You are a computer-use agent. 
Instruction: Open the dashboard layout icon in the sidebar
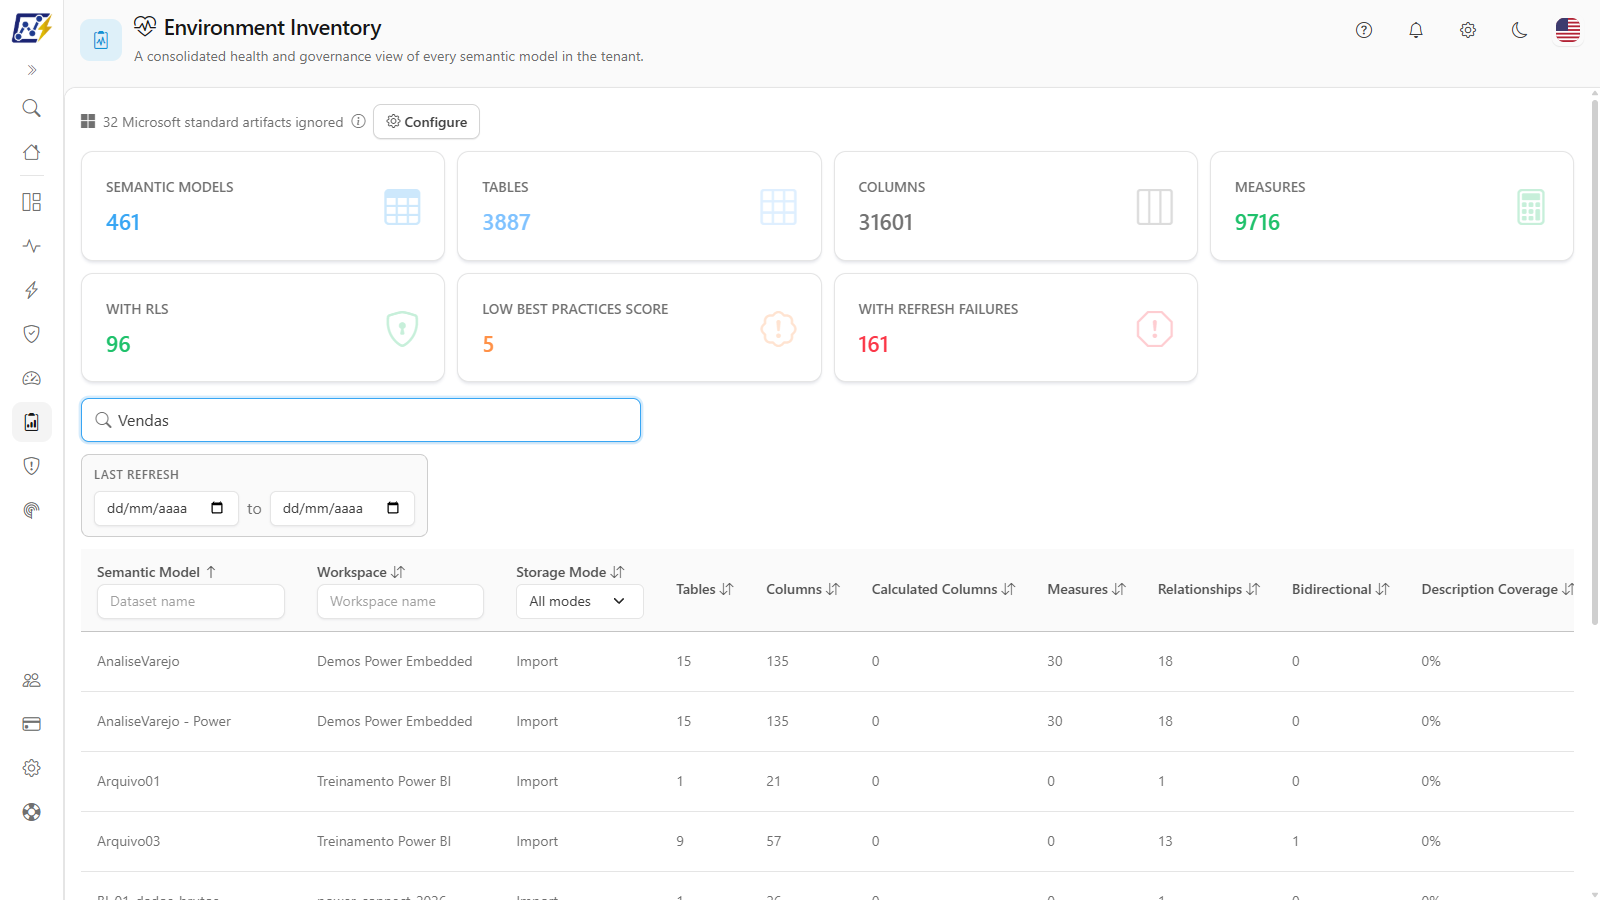(32, 202)
